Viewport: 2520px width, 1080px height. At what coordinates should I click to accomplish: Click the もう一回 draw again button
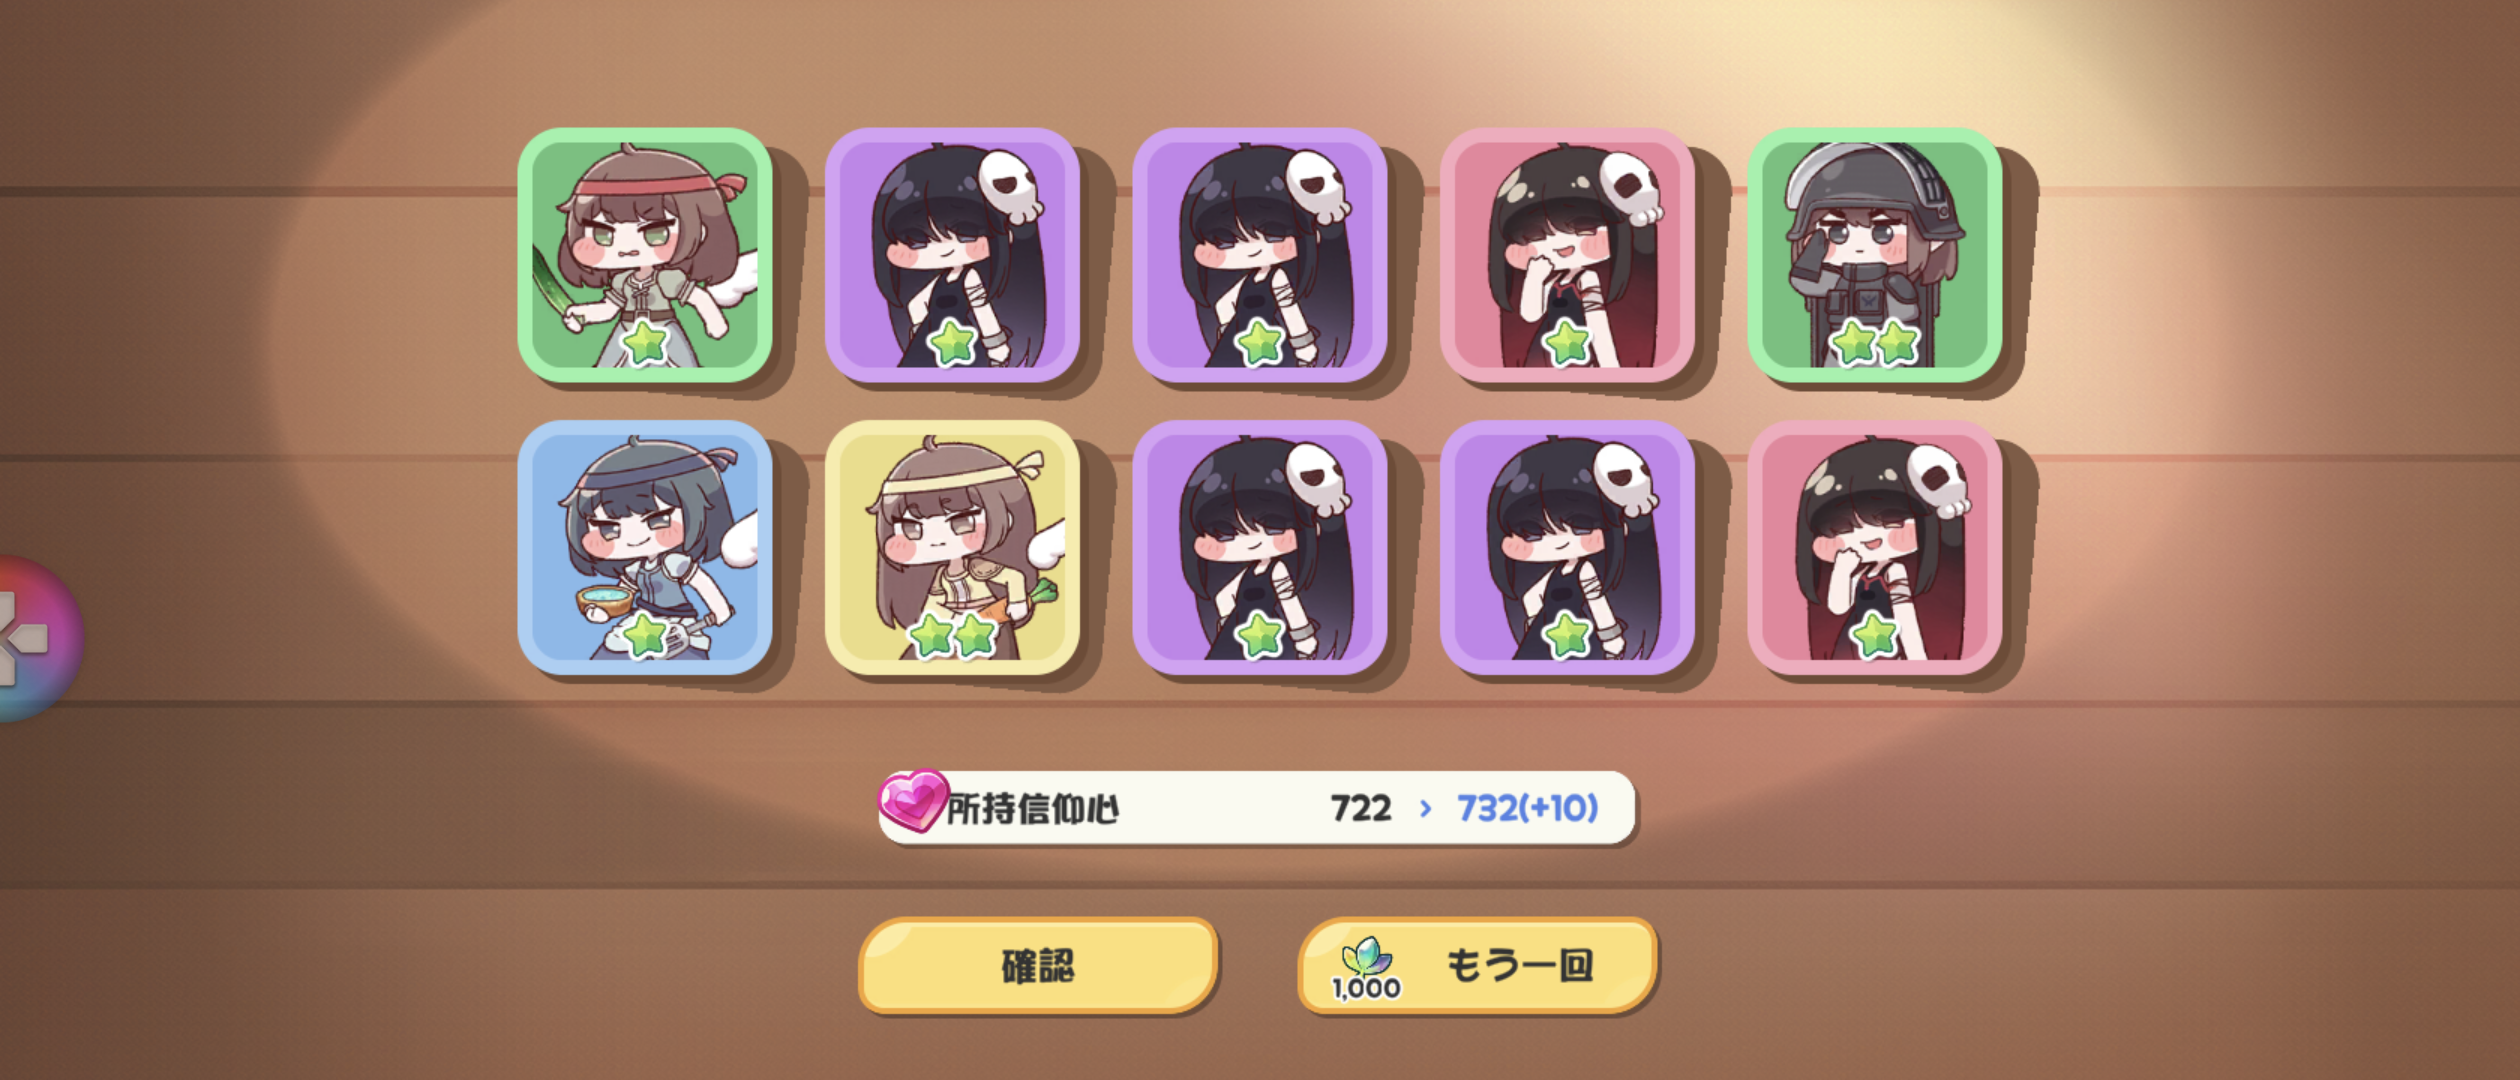[1477, 966]
